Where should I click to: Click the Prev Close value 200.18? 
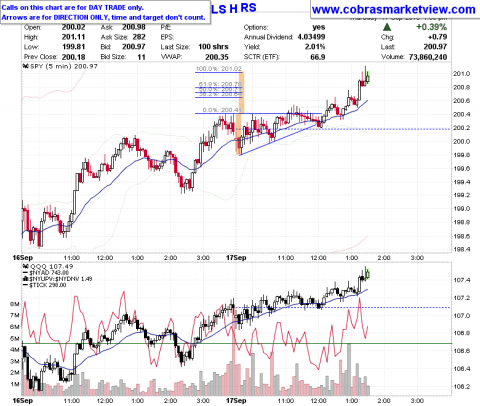(x=73, y=57)
